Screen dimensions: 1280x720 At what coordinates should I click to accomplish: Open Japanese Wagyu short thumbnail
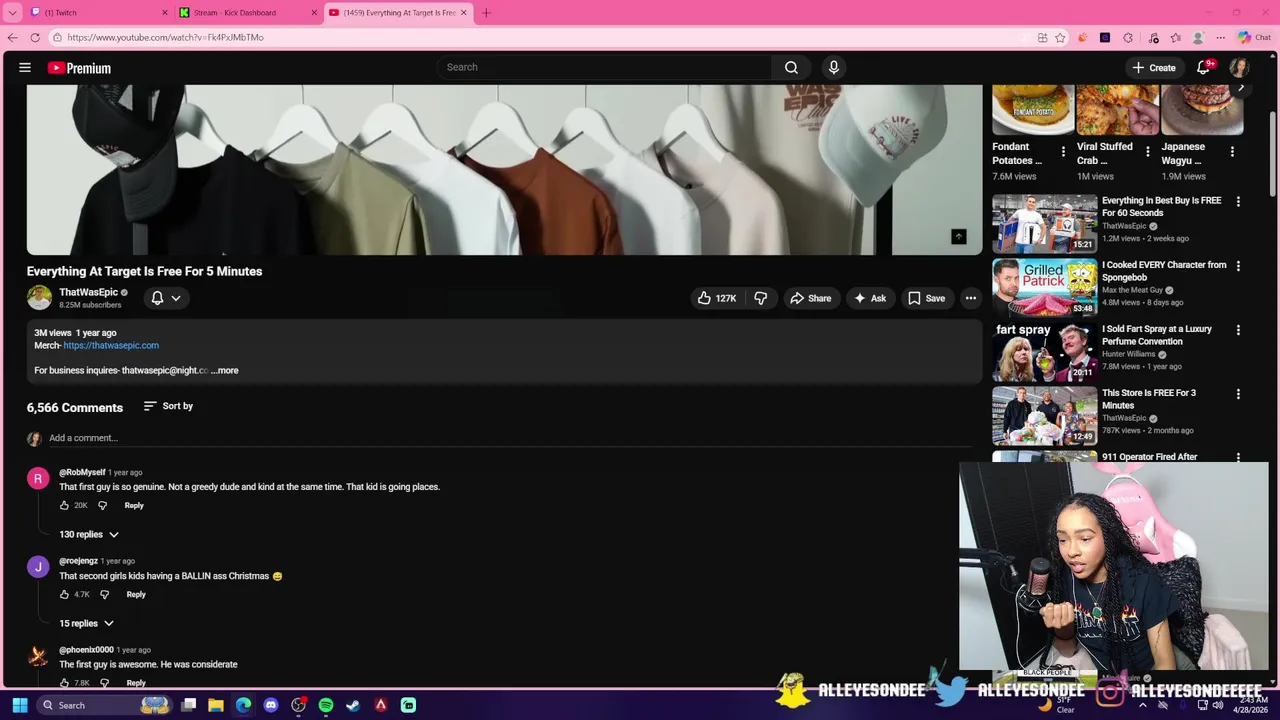click(1202, 109)
